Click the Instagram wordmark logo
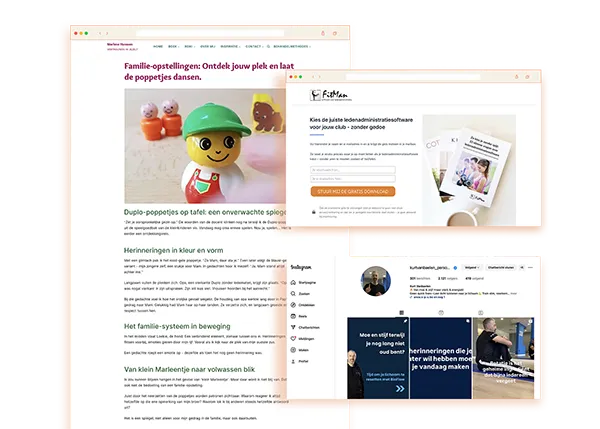 click(301, 267)
